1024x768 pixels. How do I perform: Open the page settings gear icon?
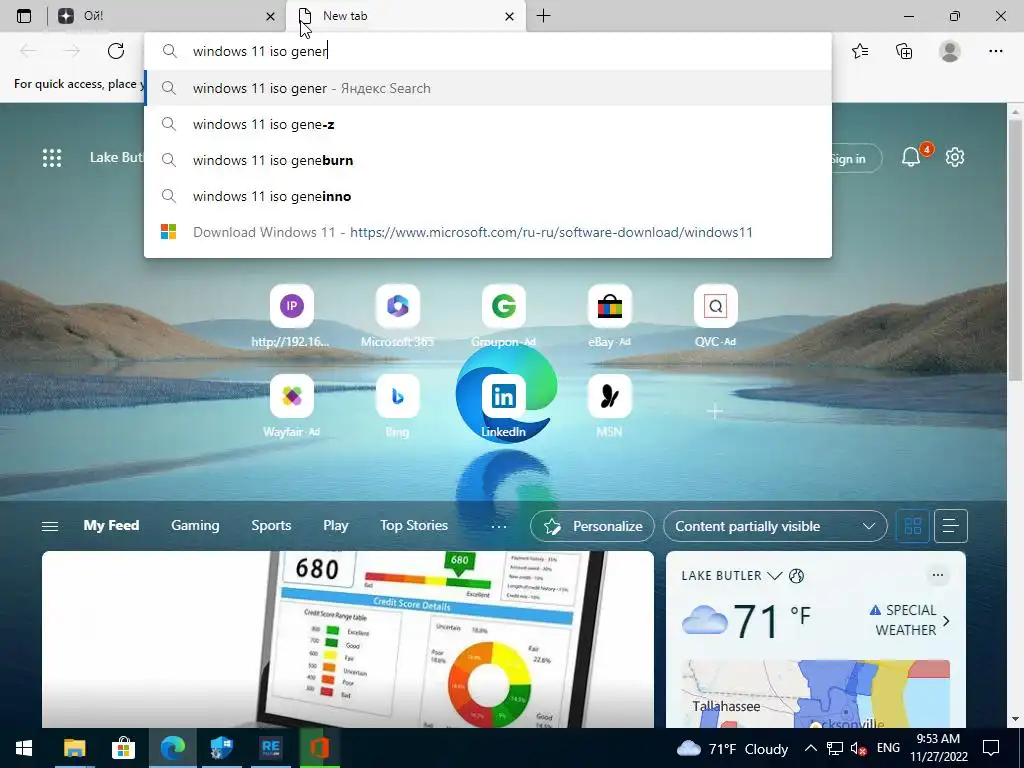click(x=955, y=157)
